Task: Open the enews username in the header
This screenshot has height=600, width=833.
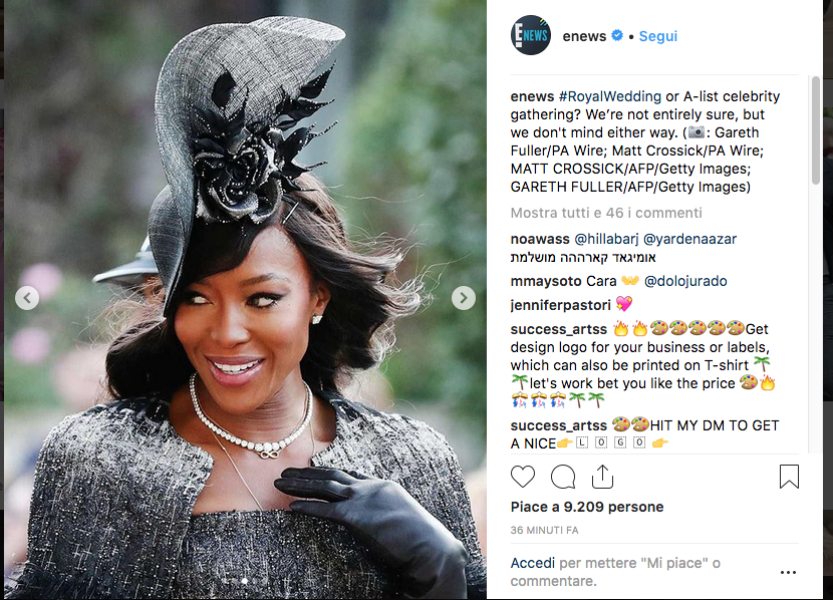Action: [x=584, y=36]
